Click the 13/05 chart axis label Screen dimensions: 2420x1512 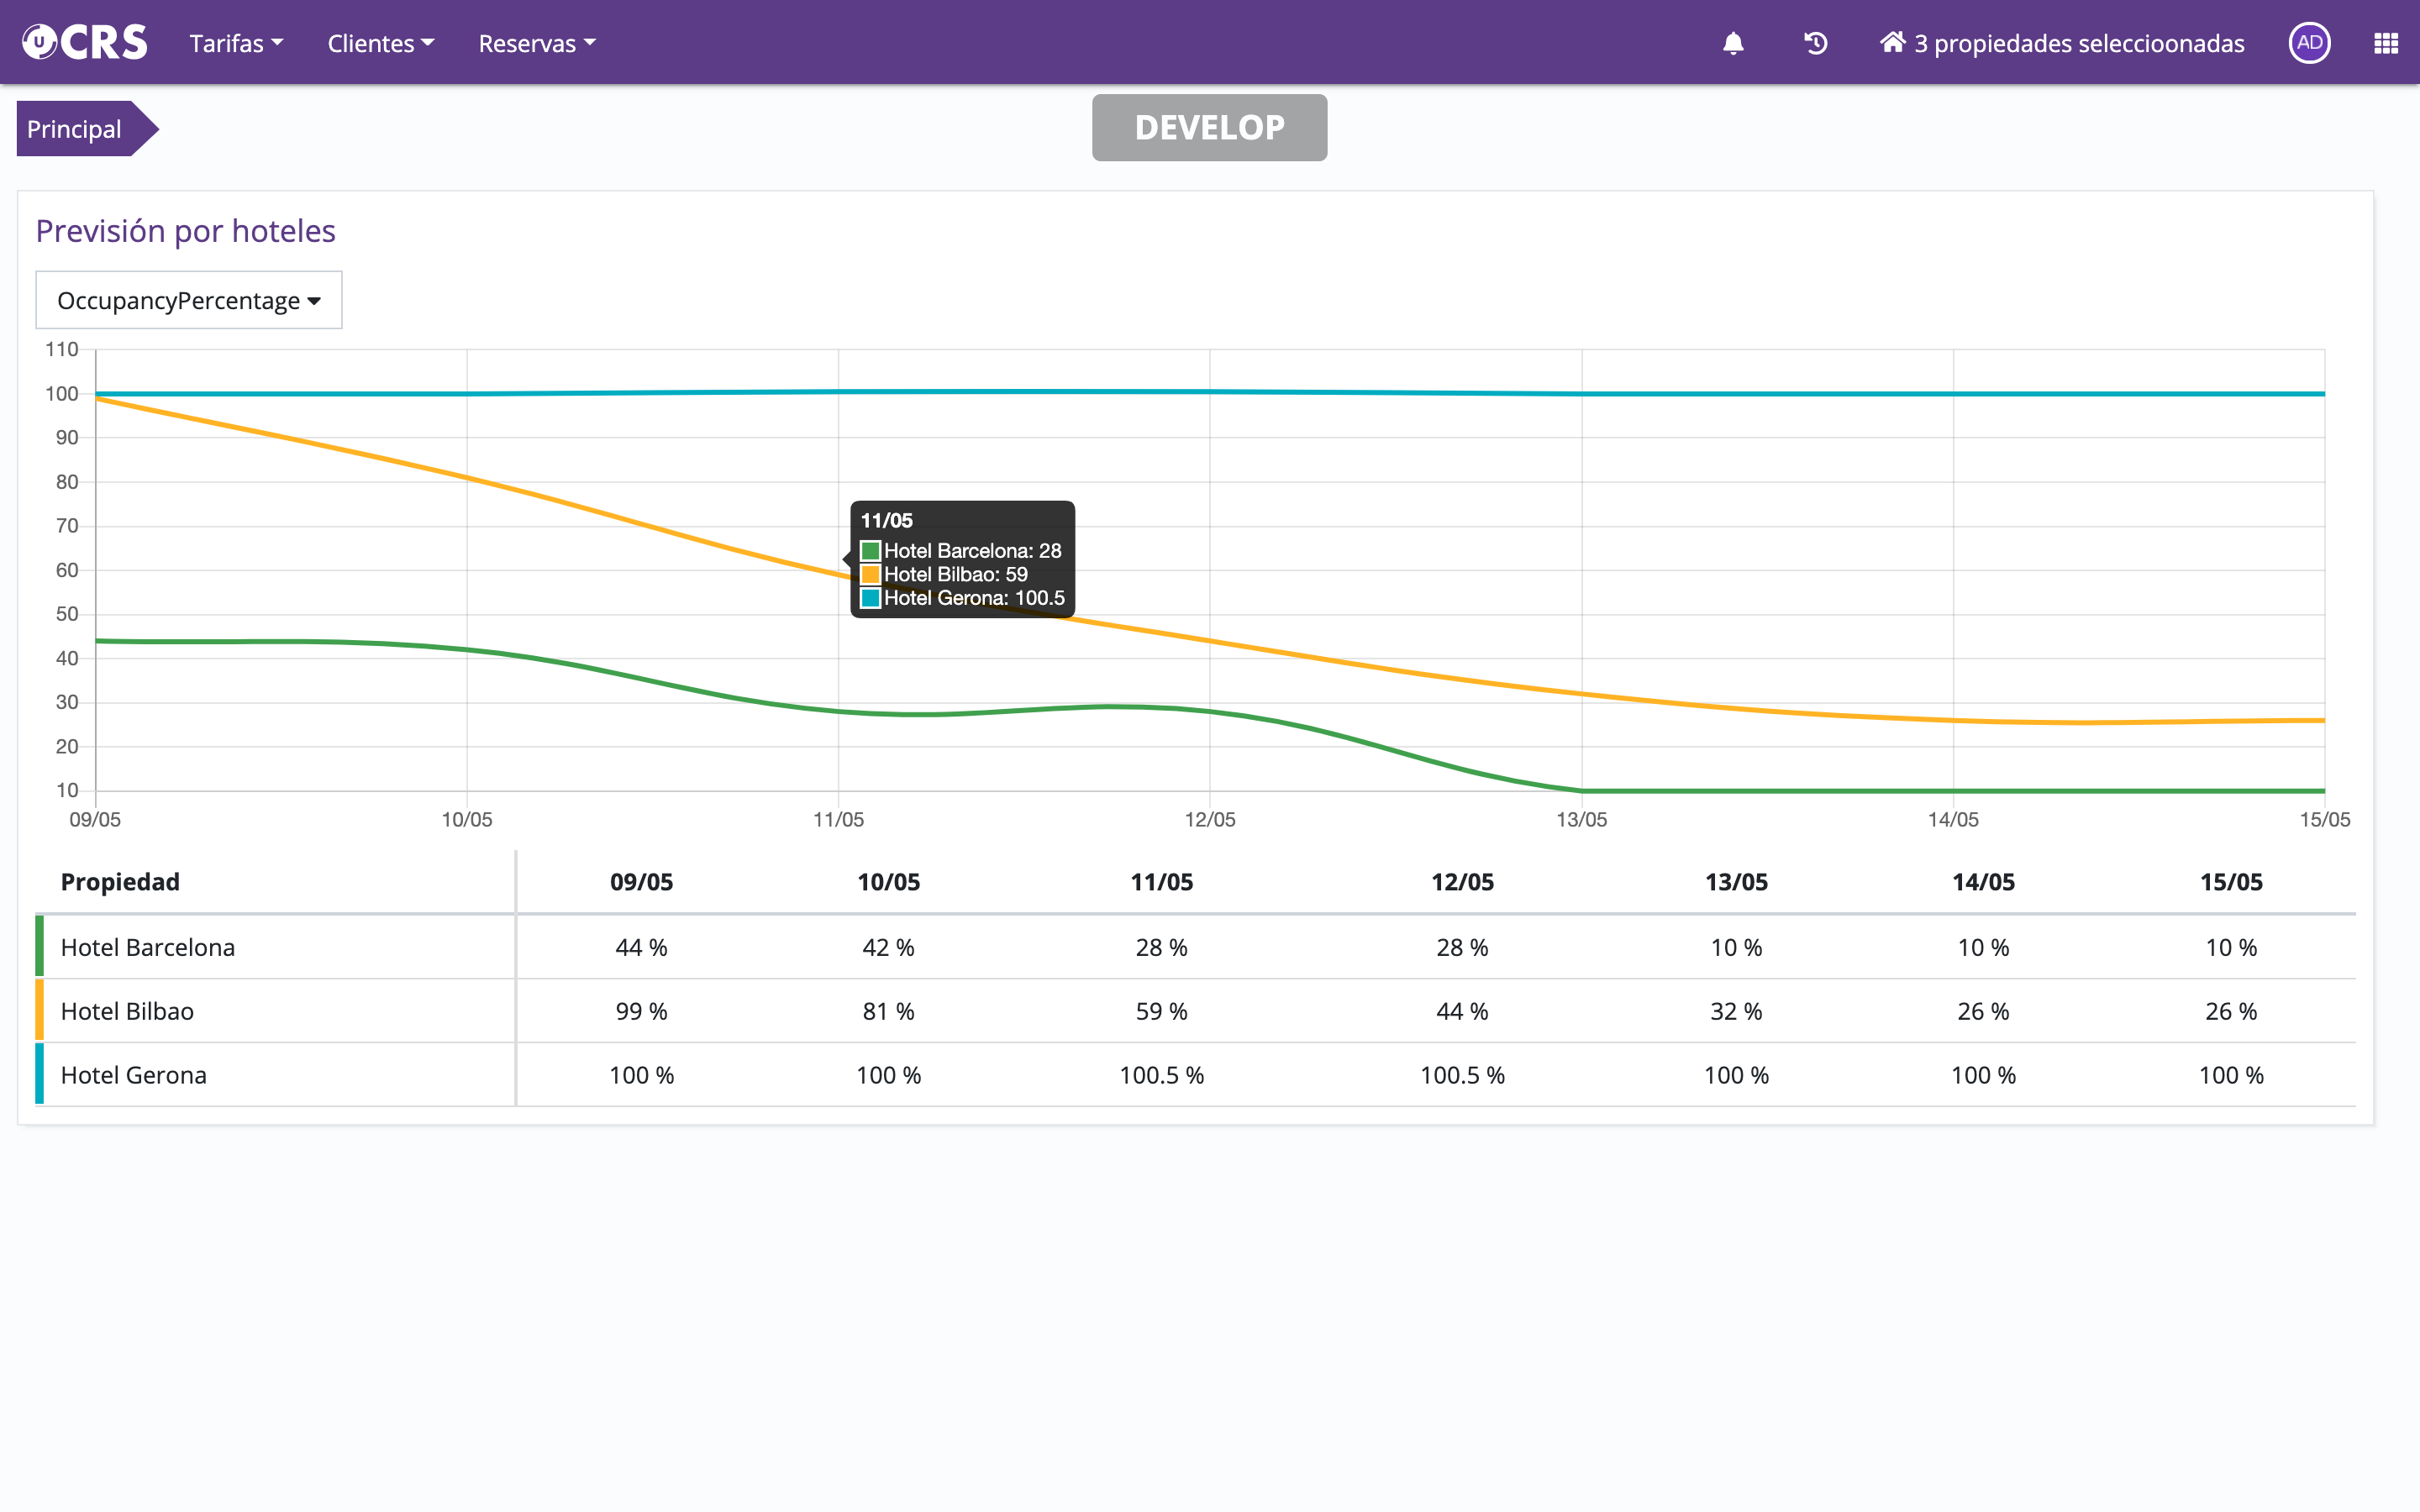(1581, 820)
